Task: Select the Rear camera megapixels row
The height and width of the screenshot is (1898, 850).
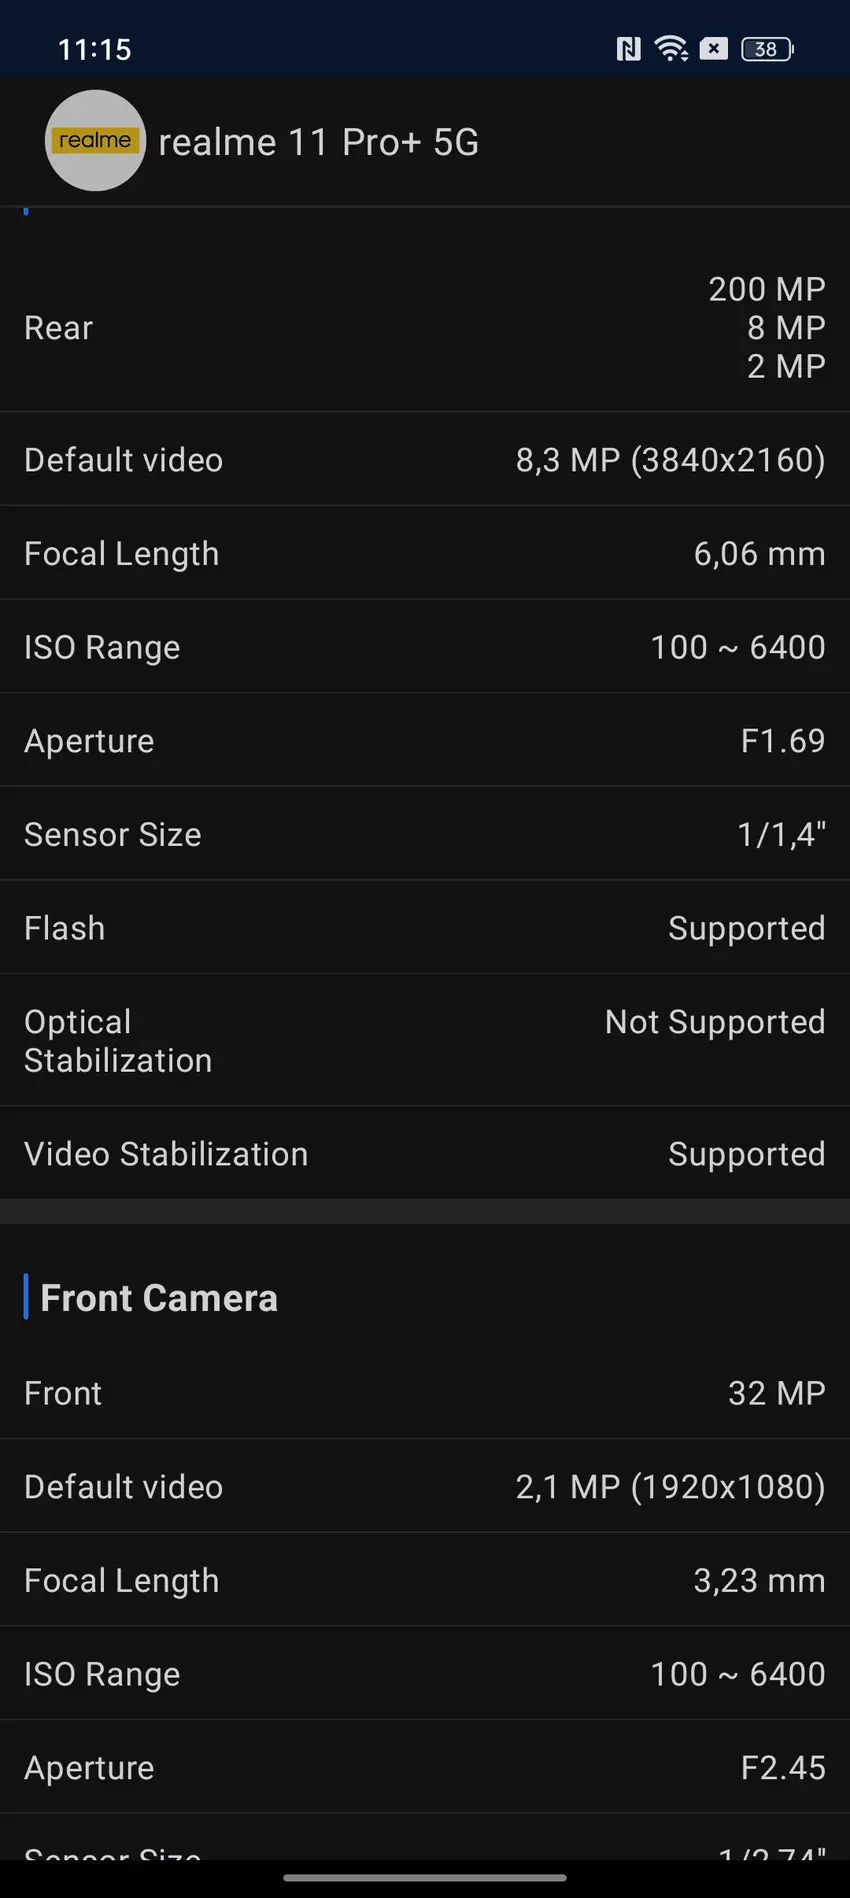Action: (x=425, y=328)
